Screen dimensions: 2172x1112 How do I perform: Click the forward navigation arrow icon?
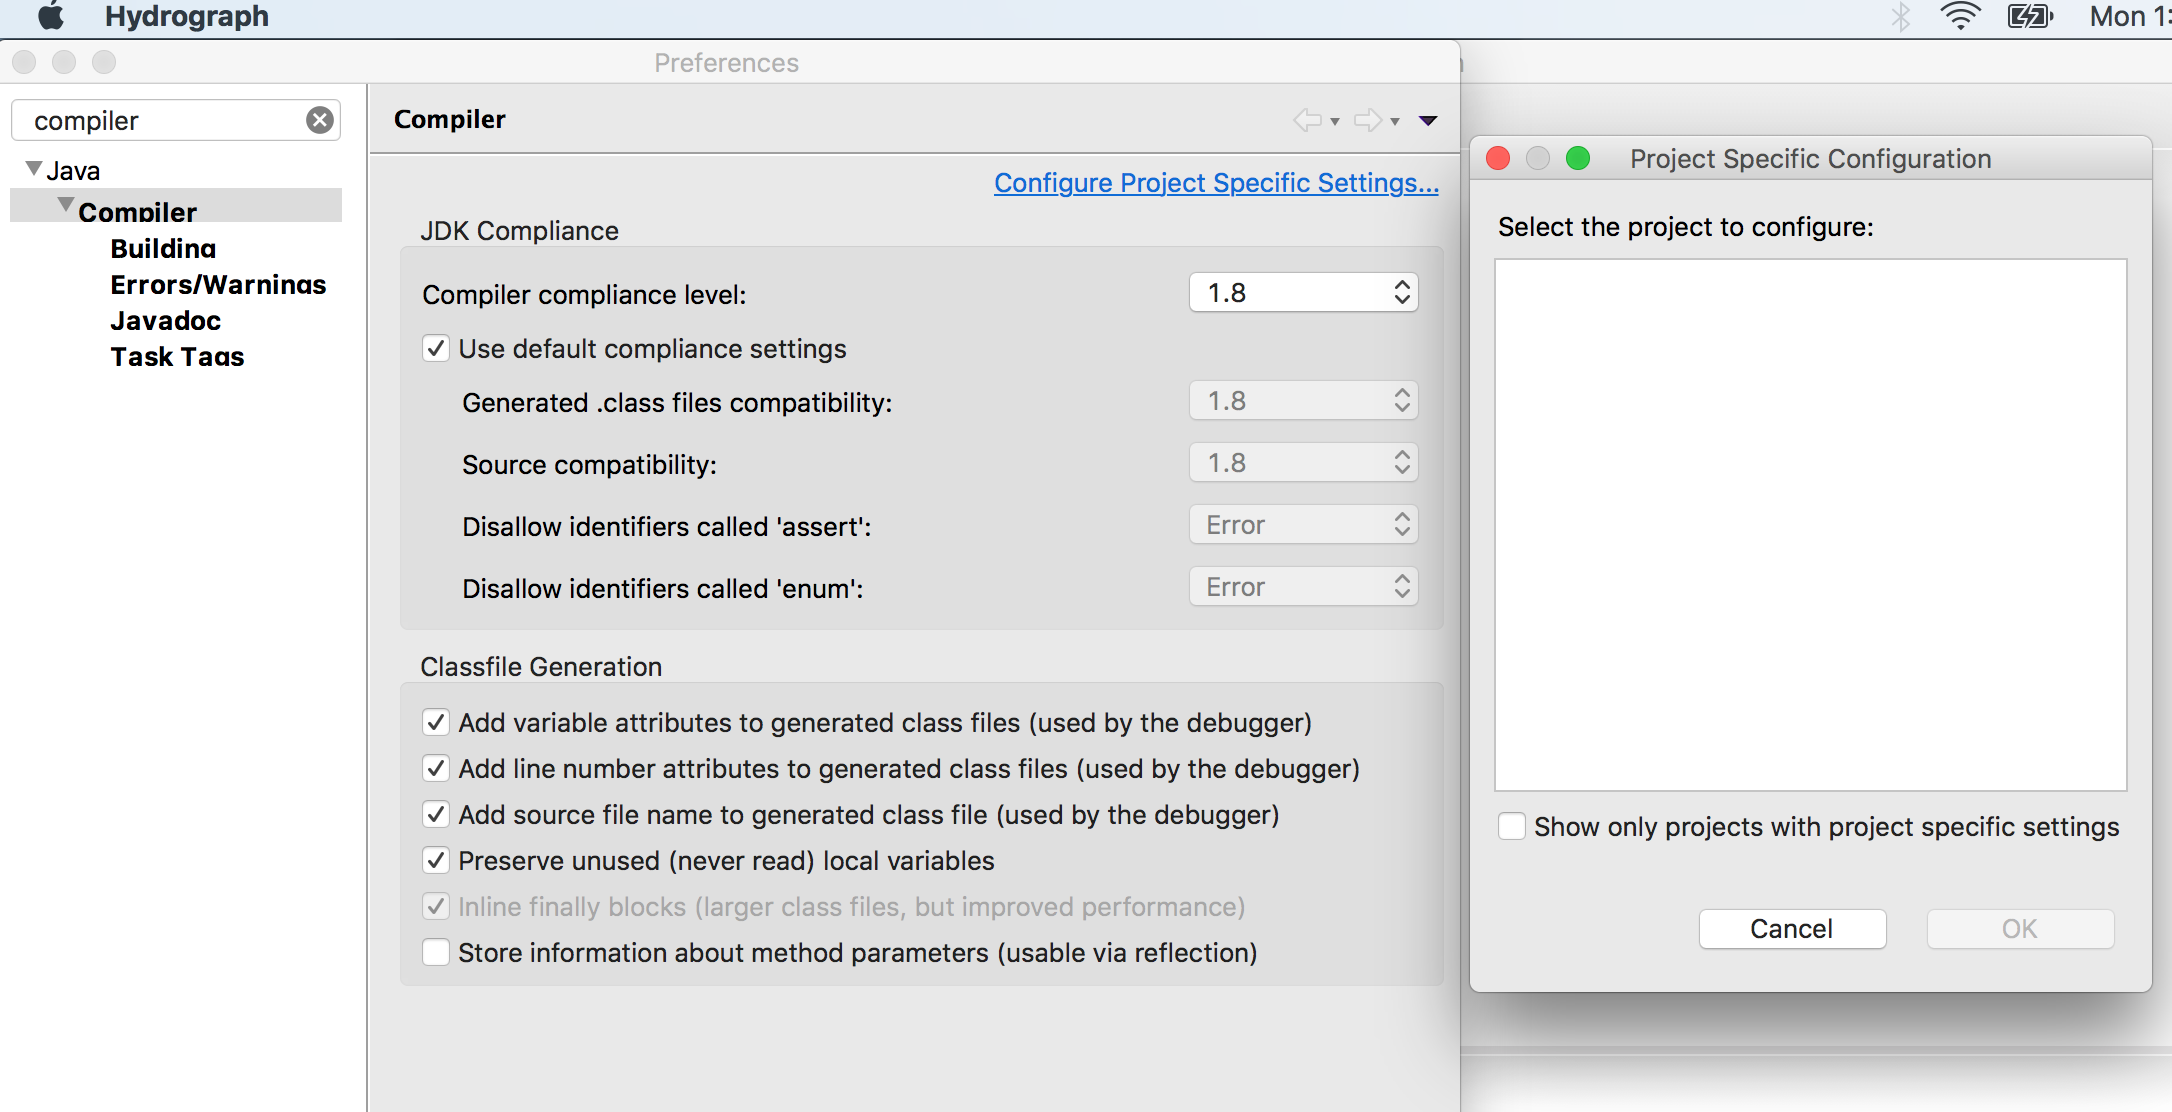(1368, 120)
